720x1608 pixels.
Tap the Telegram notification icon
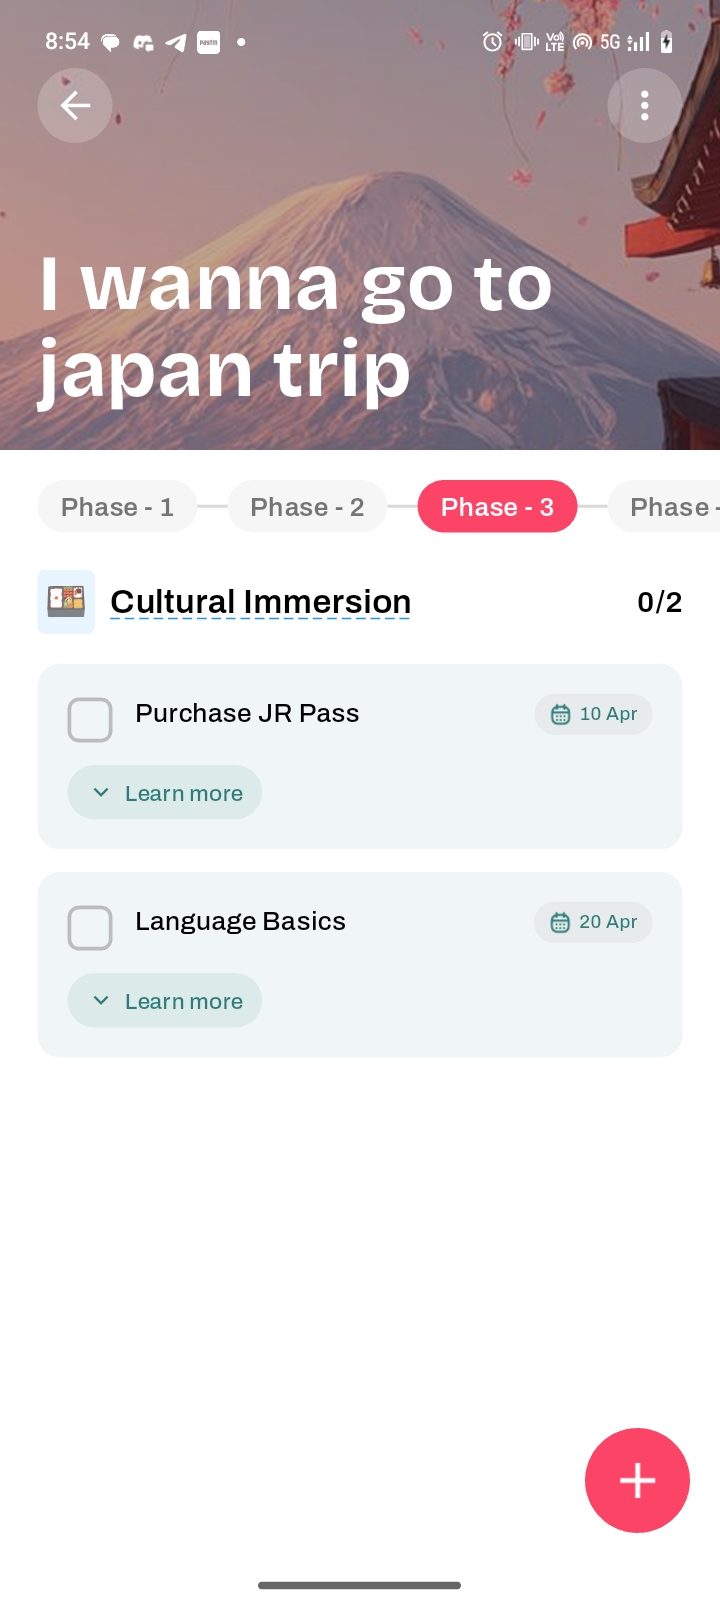[x=176, y=42]
